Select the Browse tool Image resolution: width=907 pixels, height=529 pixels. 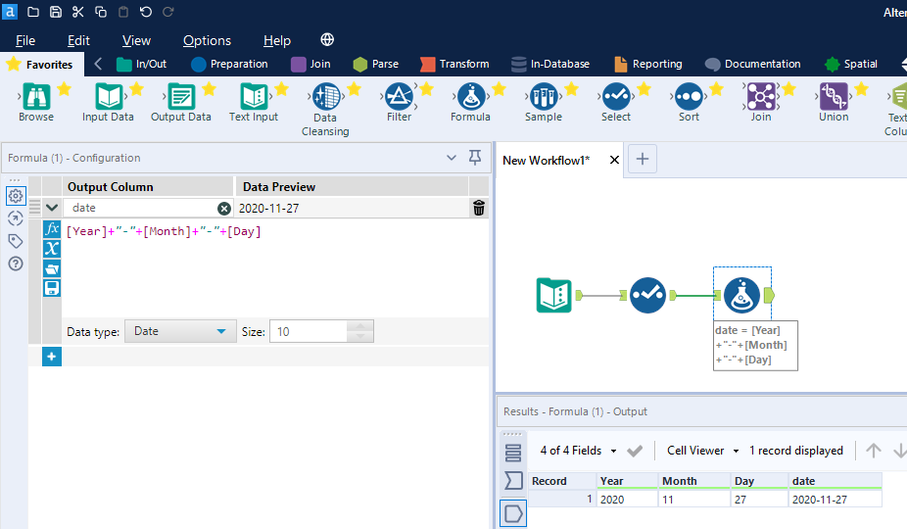(x=36, y=102)
